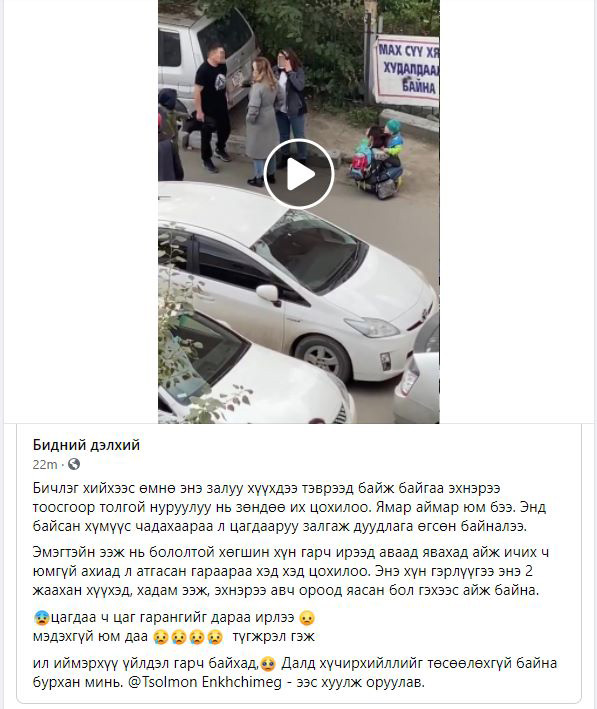This screenshot has height=709, width=597.
Task: Click the @Tsolmon Enkhchimeg mention
Action: click(205, 682)
